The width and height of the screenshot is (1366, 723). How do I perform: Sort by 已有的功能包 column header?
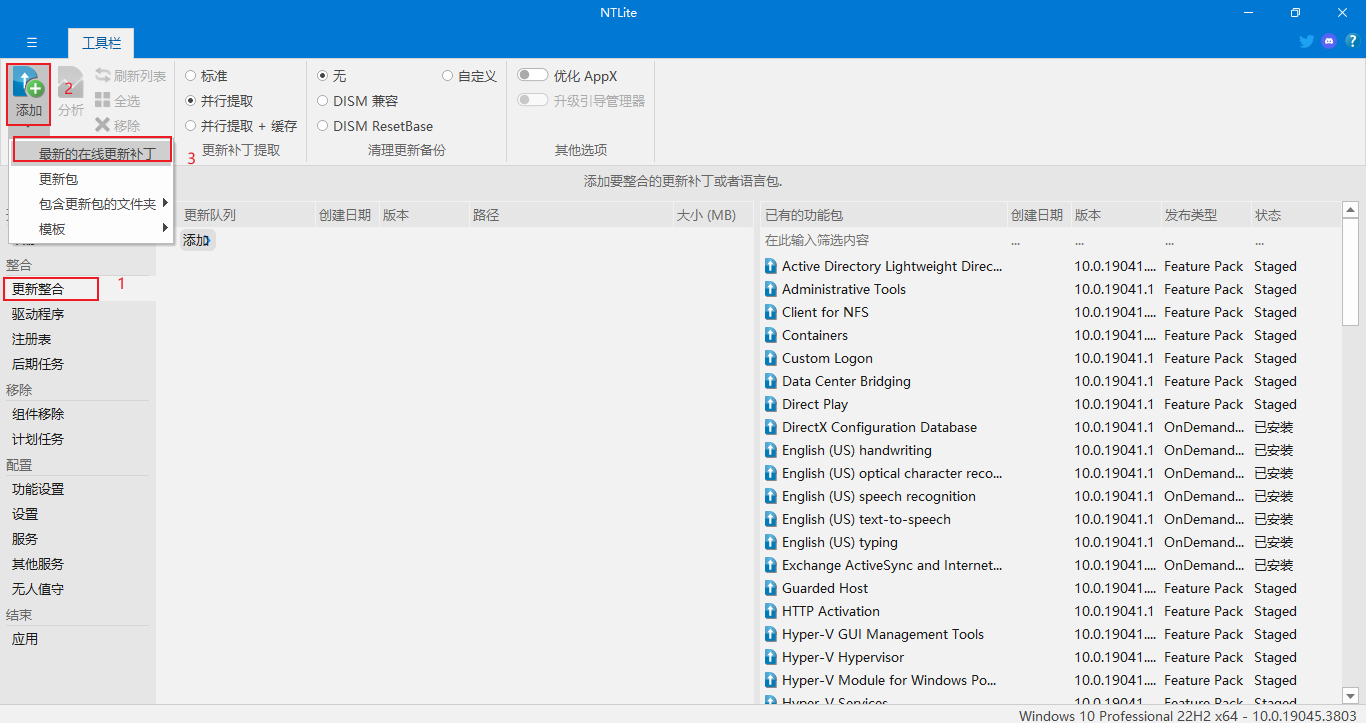883,215
